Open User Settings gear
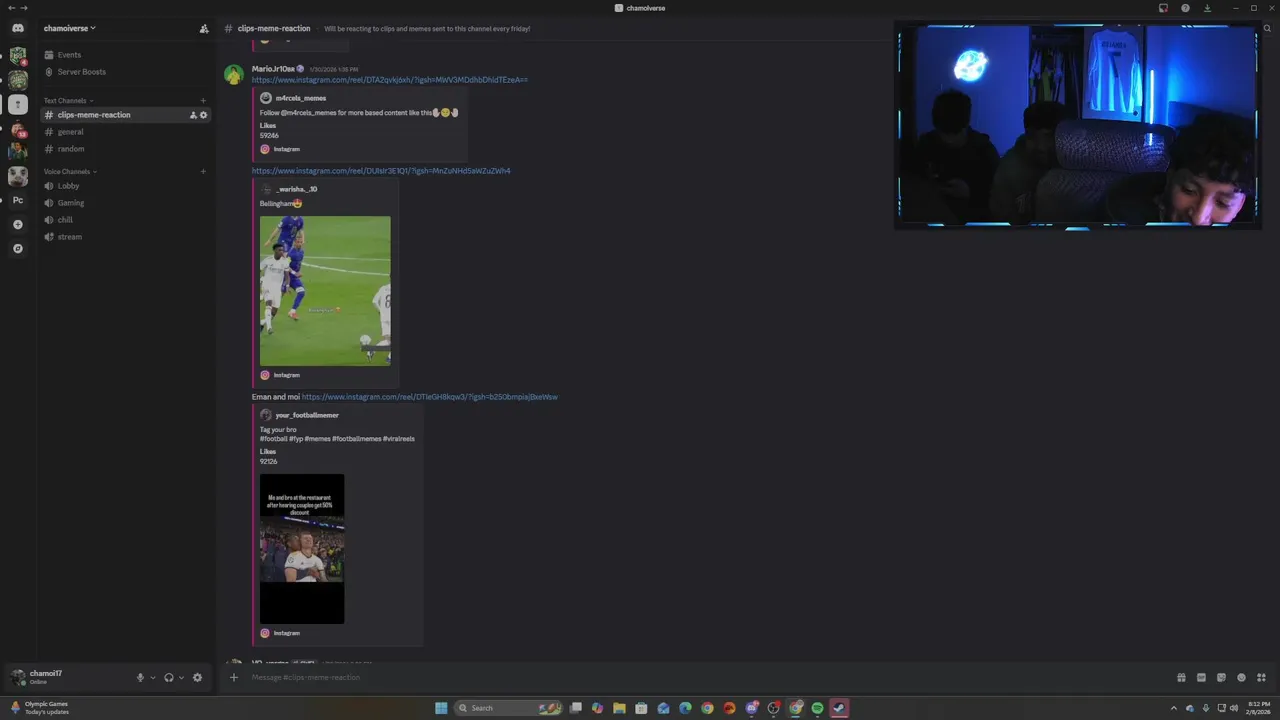Screen dimensions: 1280x720 point(197,677)
